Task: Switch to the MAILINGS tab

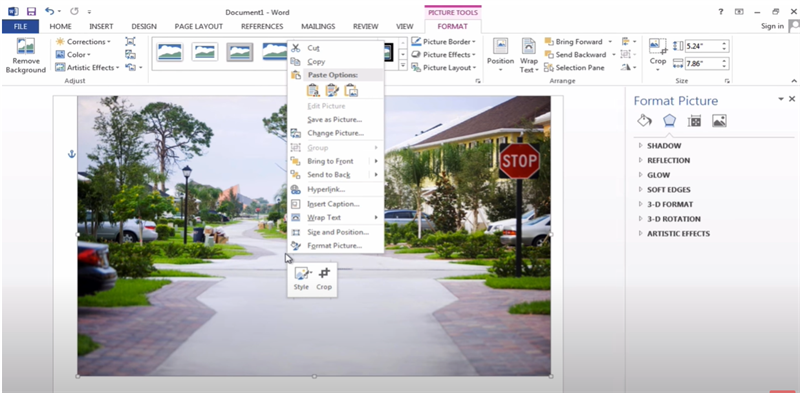Action: pos(318,27)
